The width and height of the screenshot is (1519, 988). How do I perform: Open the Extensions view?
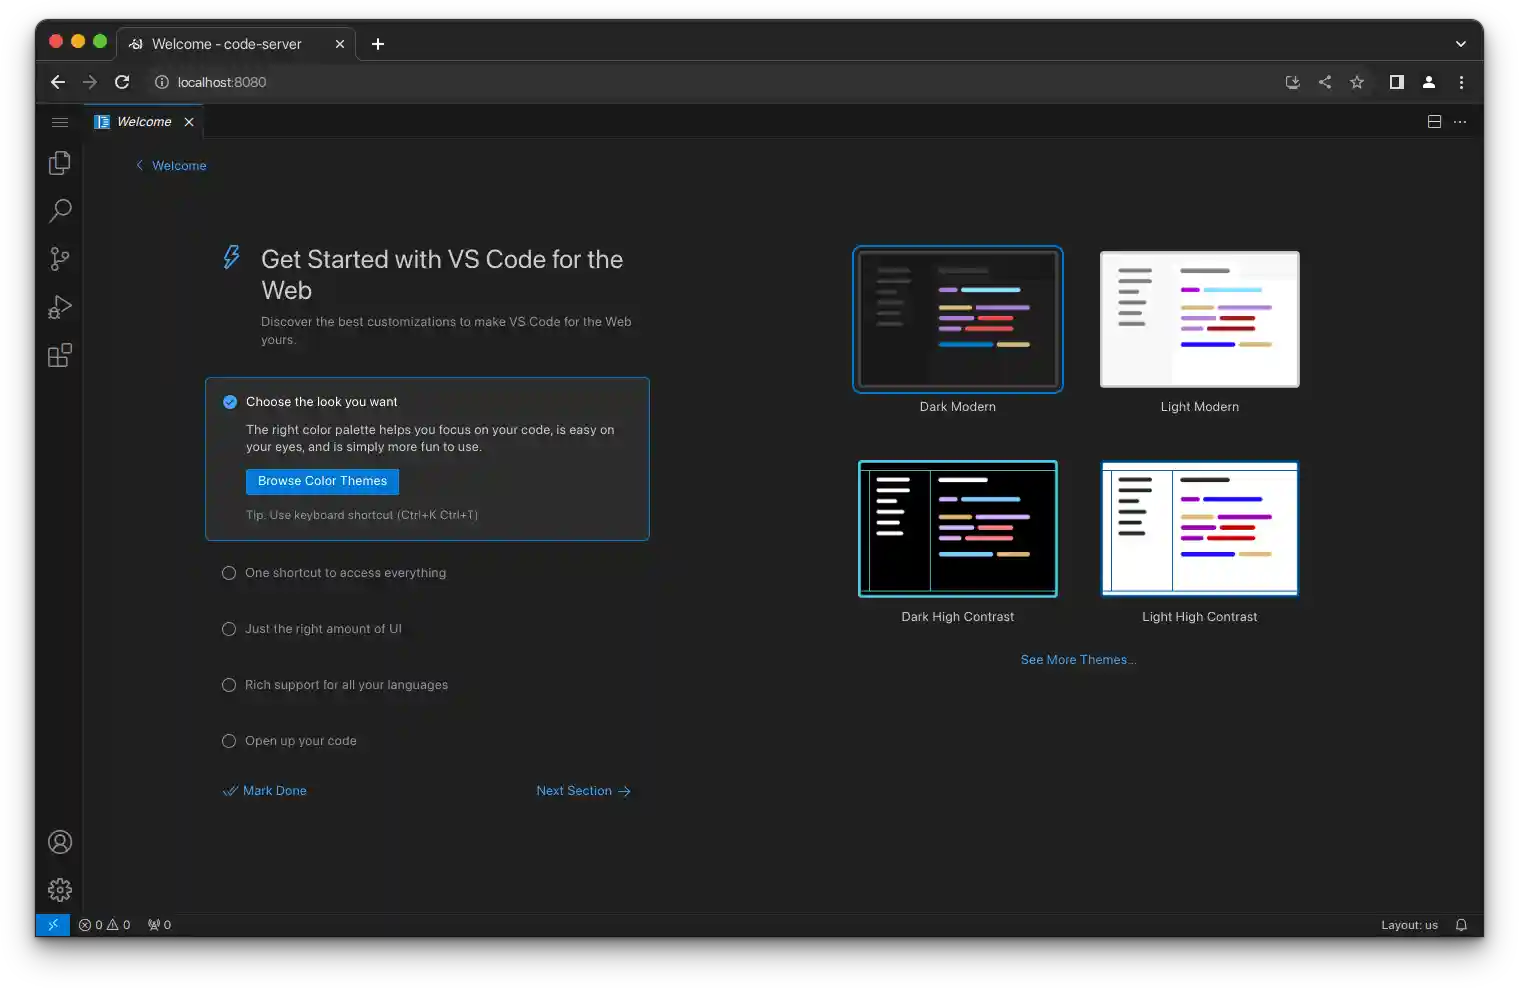[59, 355]
